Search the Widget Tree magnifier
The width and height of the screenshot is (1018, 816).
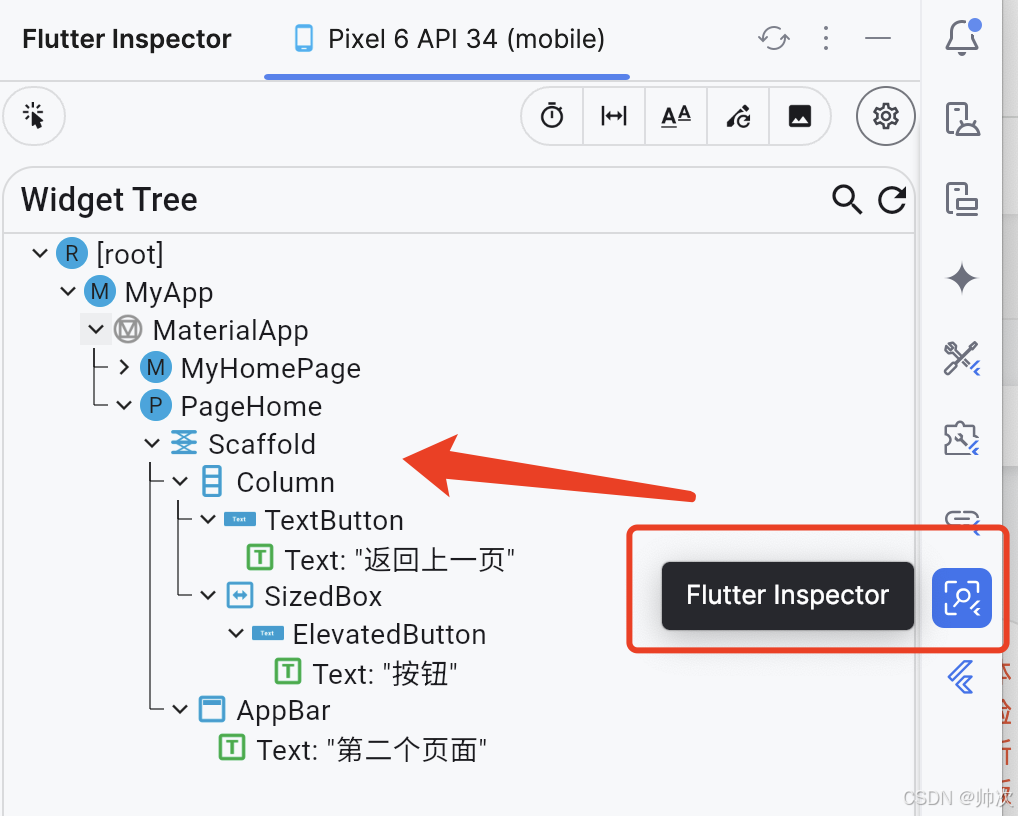pyautogui.click(x=847, y=199)
